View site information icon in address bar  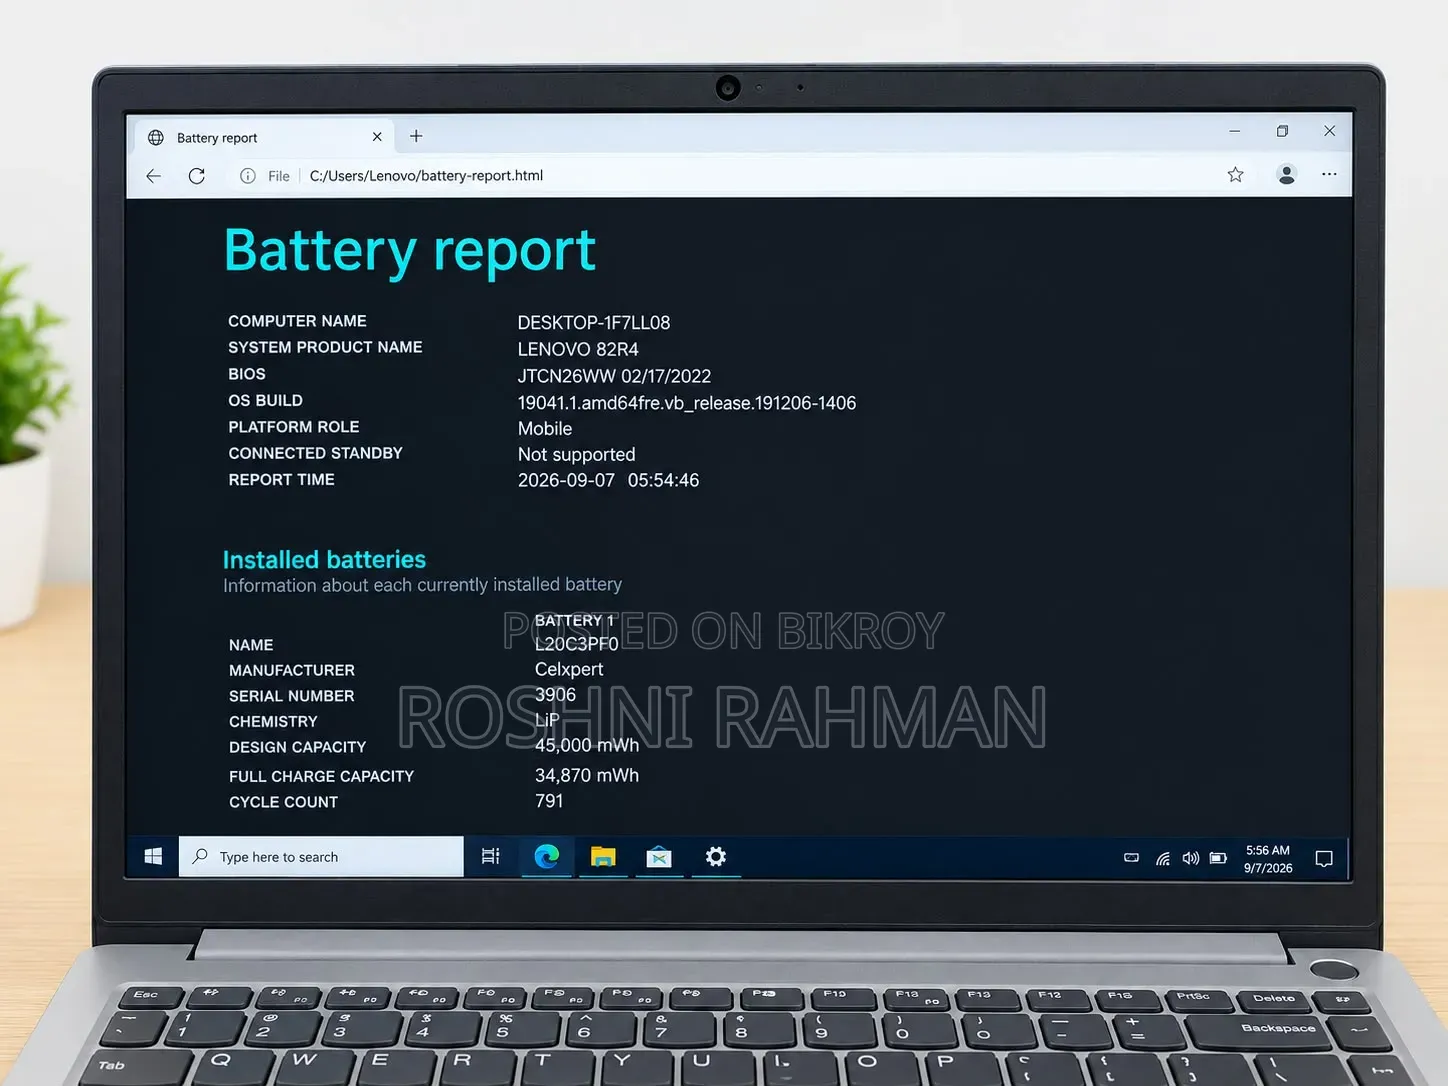247,176
